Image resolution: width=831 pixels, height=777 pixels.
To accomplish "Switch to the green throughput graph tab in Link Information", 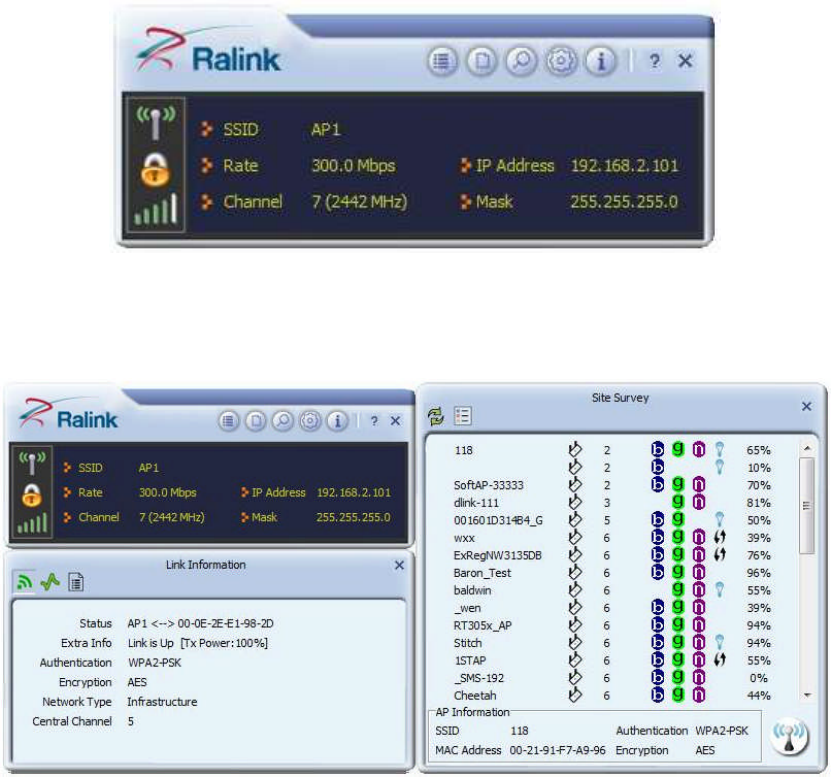I will click(50, 582).
